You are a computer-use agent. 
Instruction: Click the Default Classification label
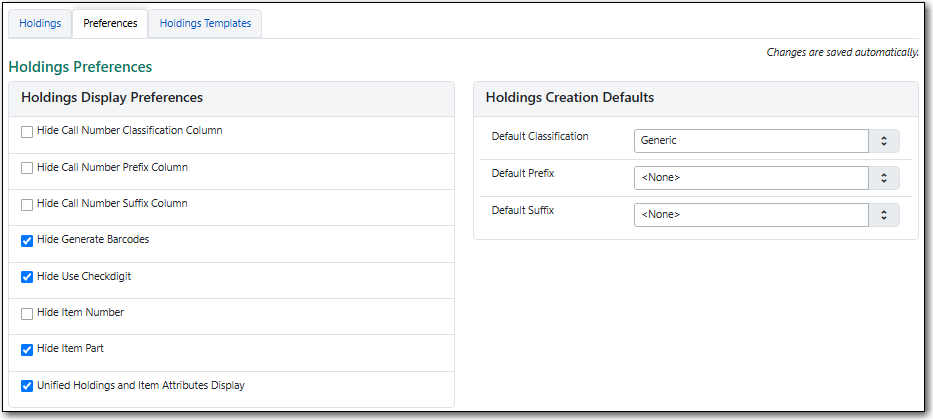[540, 136]
